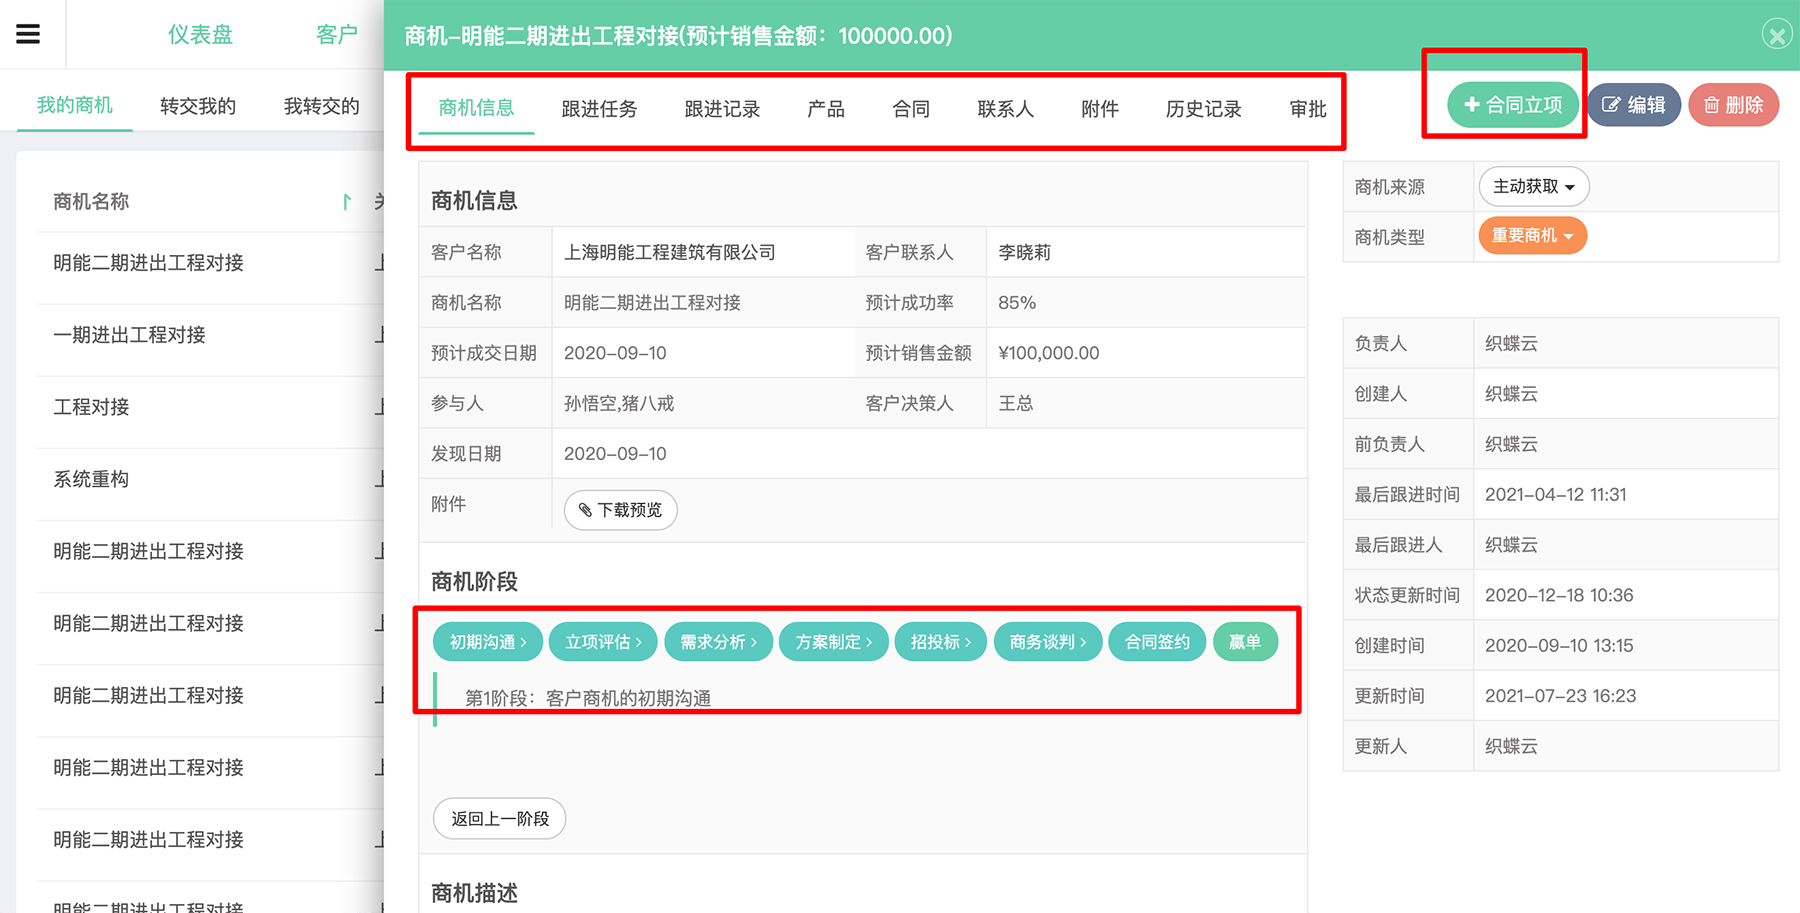Select the 转交我的 list tab
This screenshot has width=1800, height=913.
tap(198, 106)
